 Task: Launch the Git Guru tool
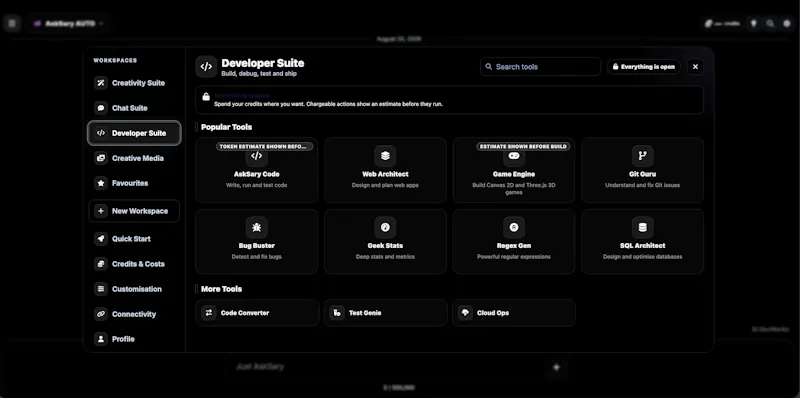(x=642, y=170)
